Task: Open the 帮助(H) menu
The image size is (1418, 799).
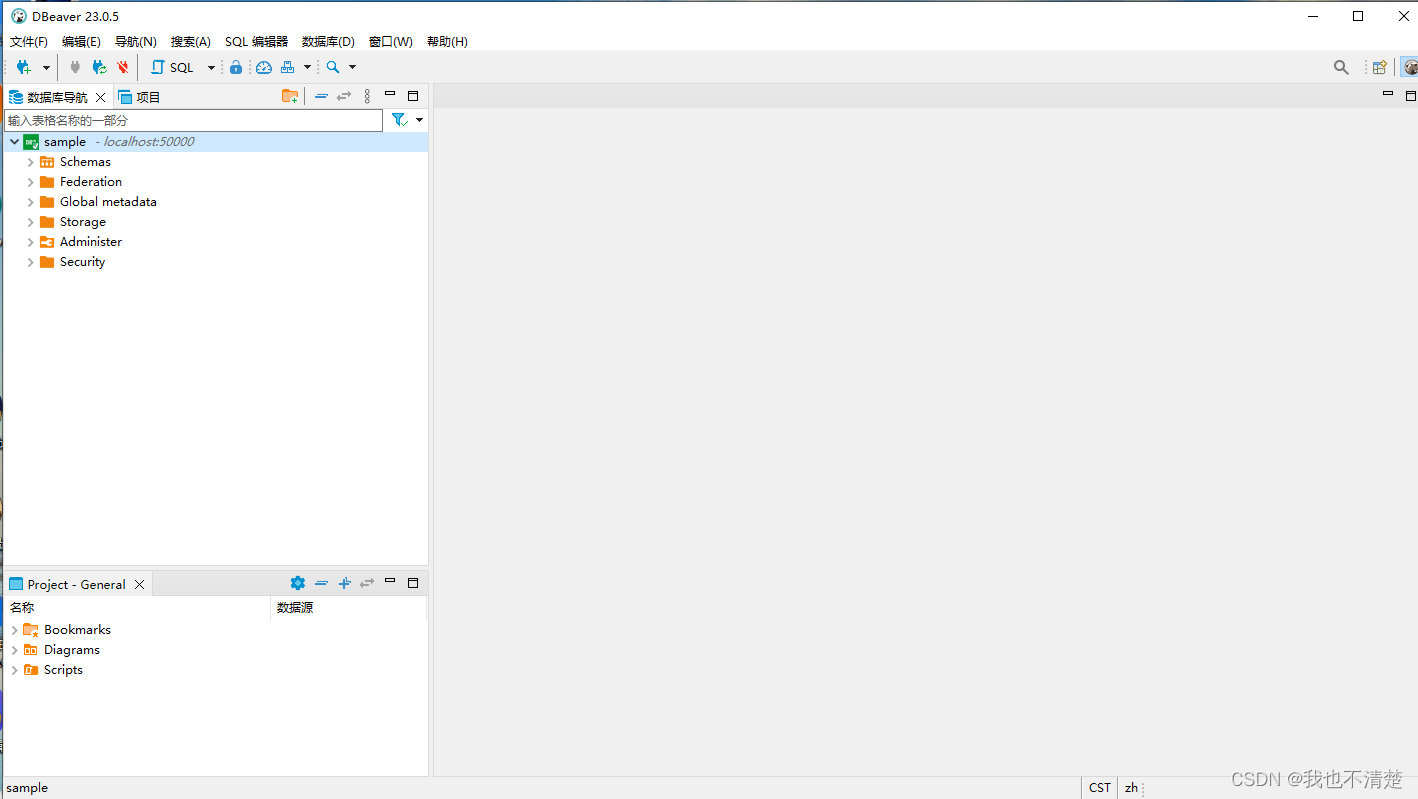Action: (x=447, y=42)
